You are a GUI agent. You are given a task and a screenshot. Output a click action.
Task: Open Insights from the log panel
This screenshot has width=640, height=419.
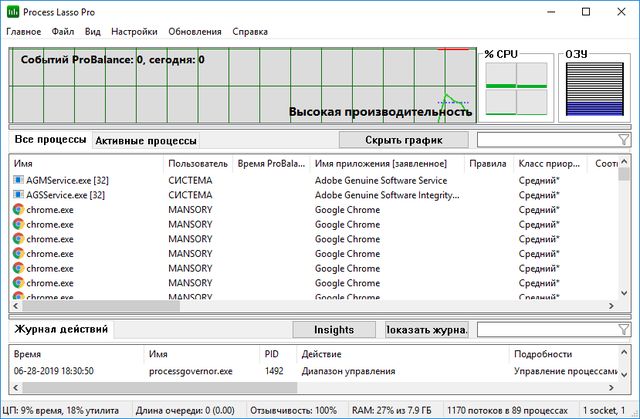[x=334, y=329]
